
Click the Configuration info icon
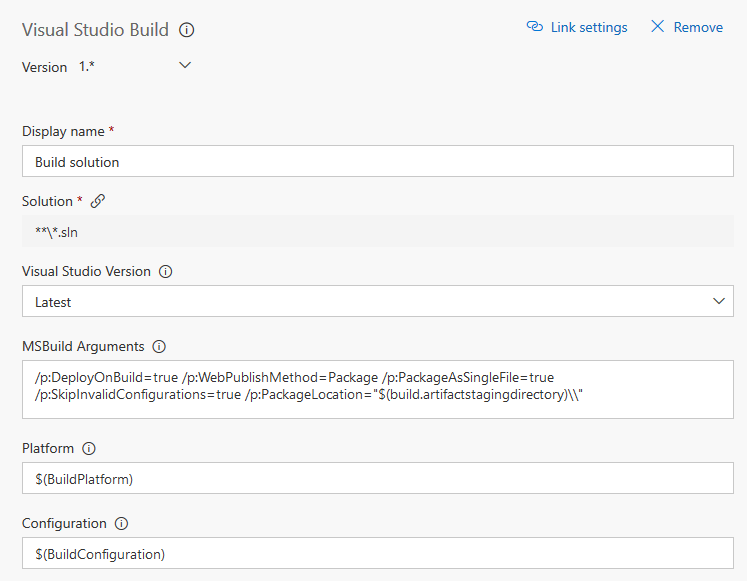121,523
